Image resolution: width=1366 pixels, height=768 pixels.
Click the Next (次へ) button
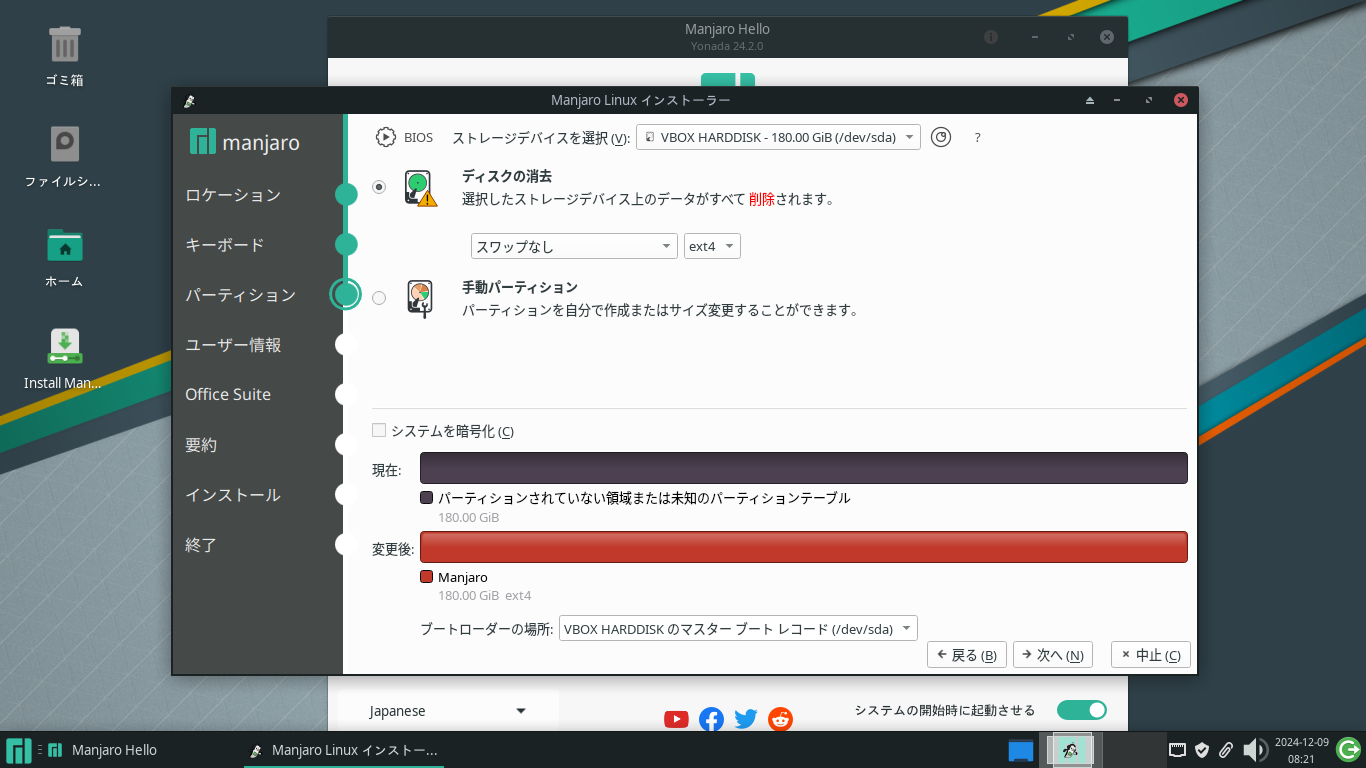(x=1053, y=655)
